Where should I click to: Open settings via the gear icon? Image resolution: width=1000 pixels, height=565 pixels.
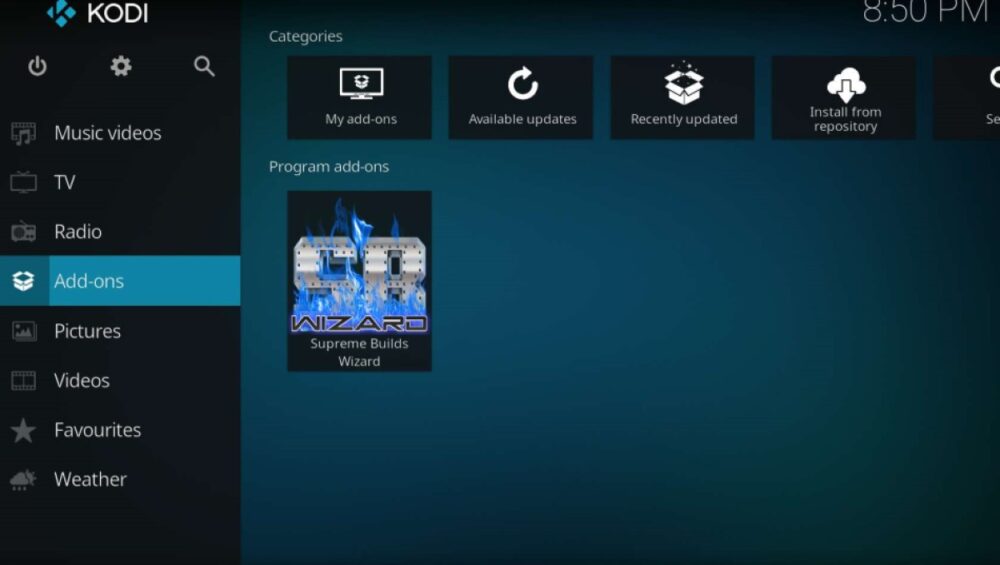click(x=121, y=66)
